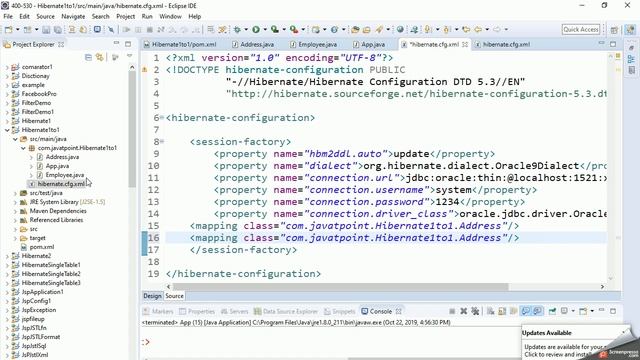Viewport: 640px width, 360px height.
Task: Click Remove All Terminated Launches icon
Action: click(475, 311)
